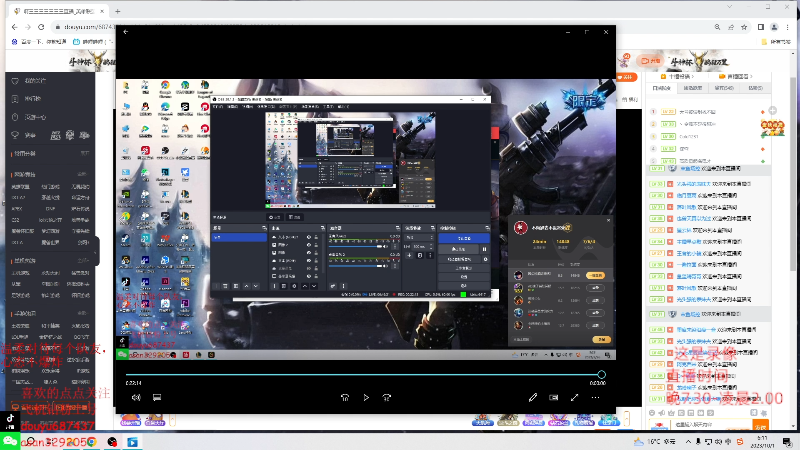Click the browser forward arrow
This screenshot has width=800, height=450.
click(28, 27)
